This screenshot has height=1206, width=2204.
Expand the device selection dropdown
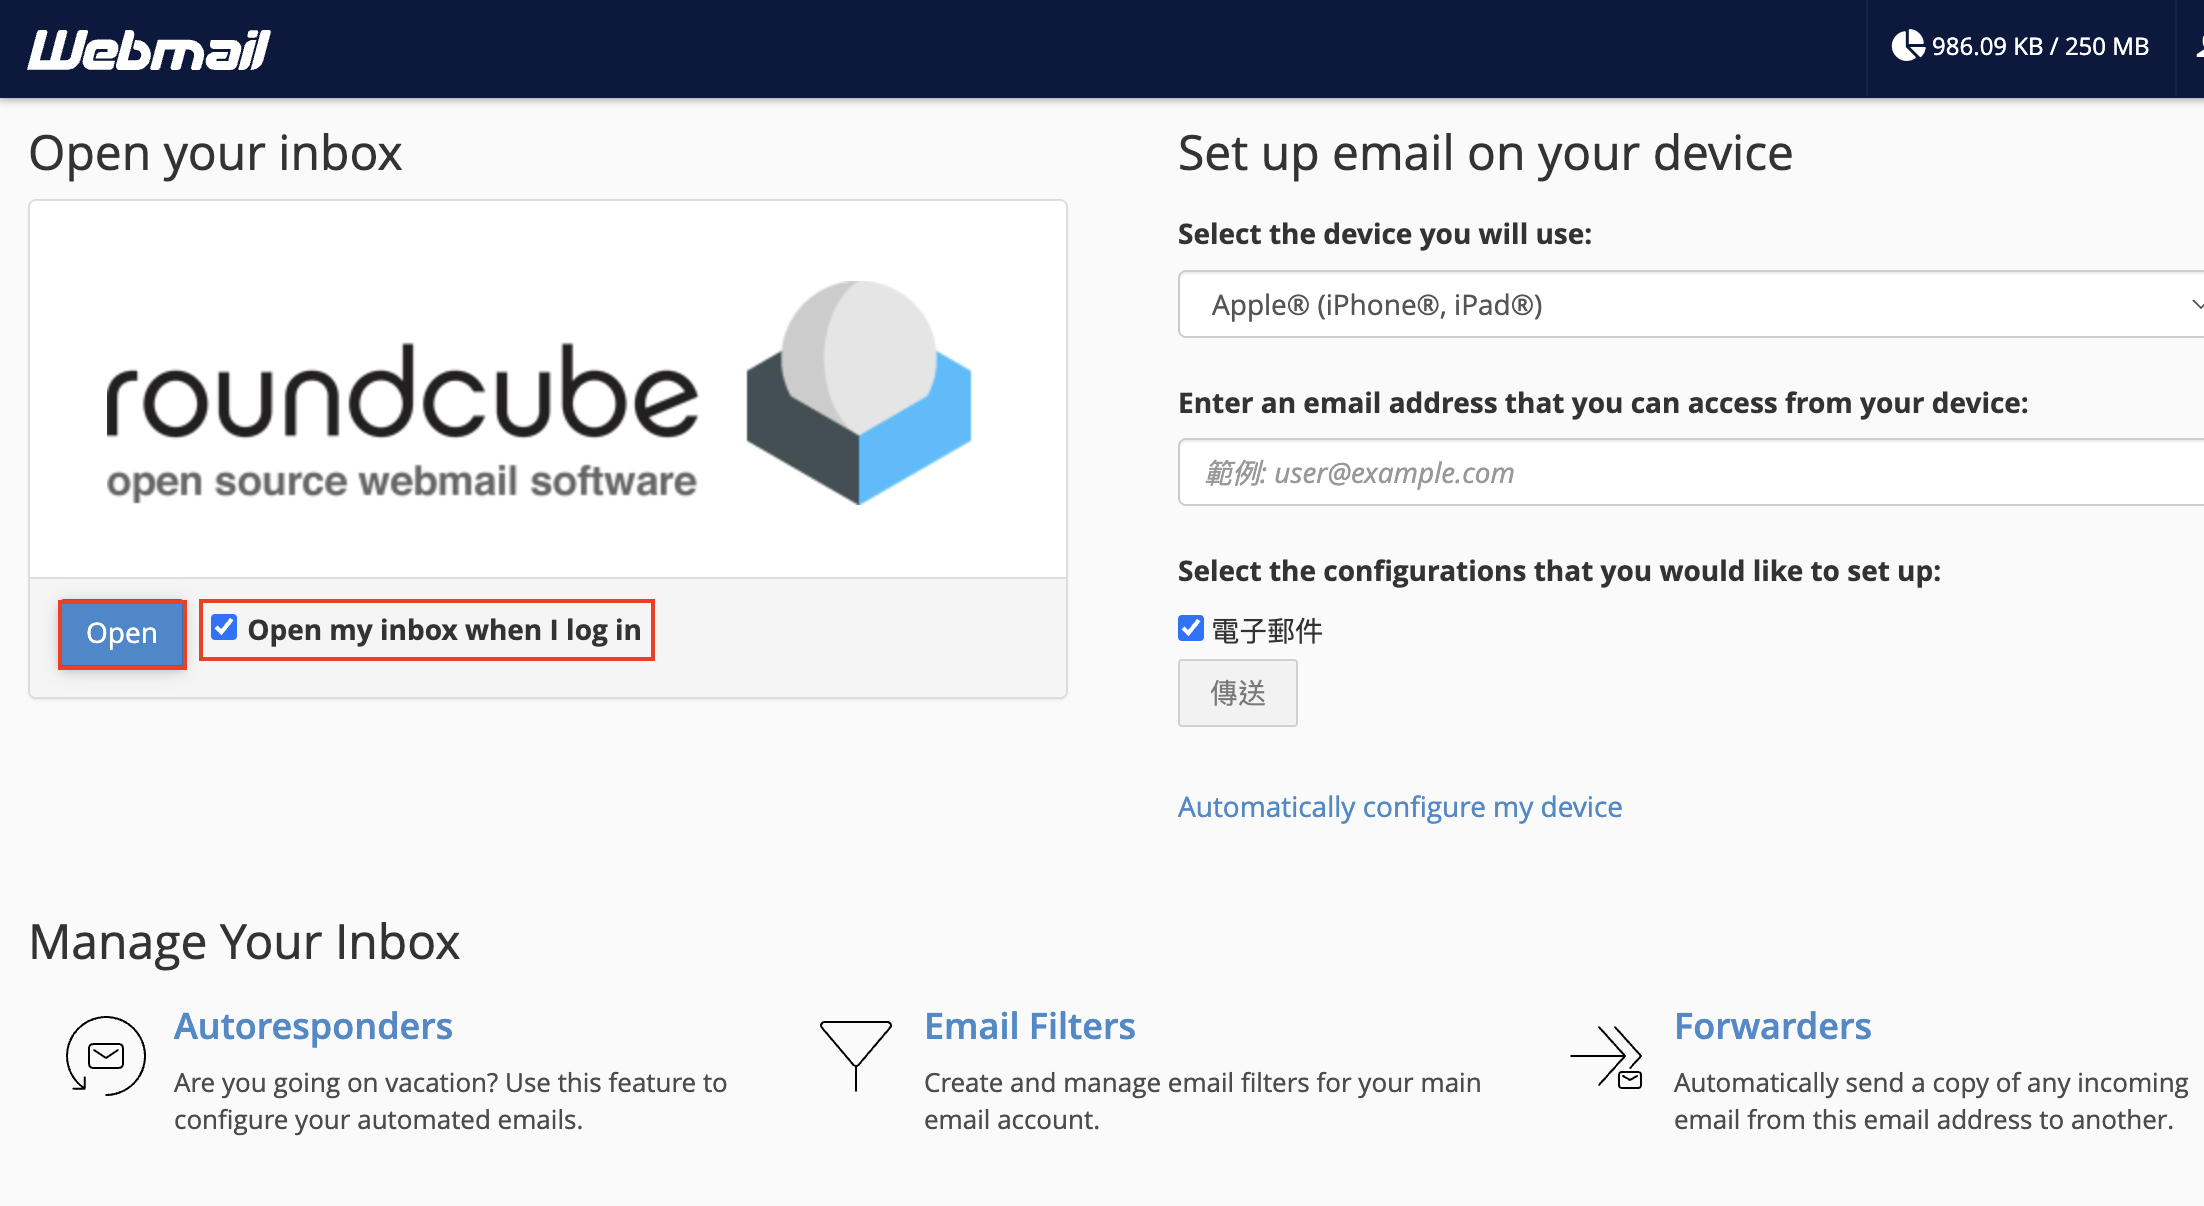(x=1680, y=304)
